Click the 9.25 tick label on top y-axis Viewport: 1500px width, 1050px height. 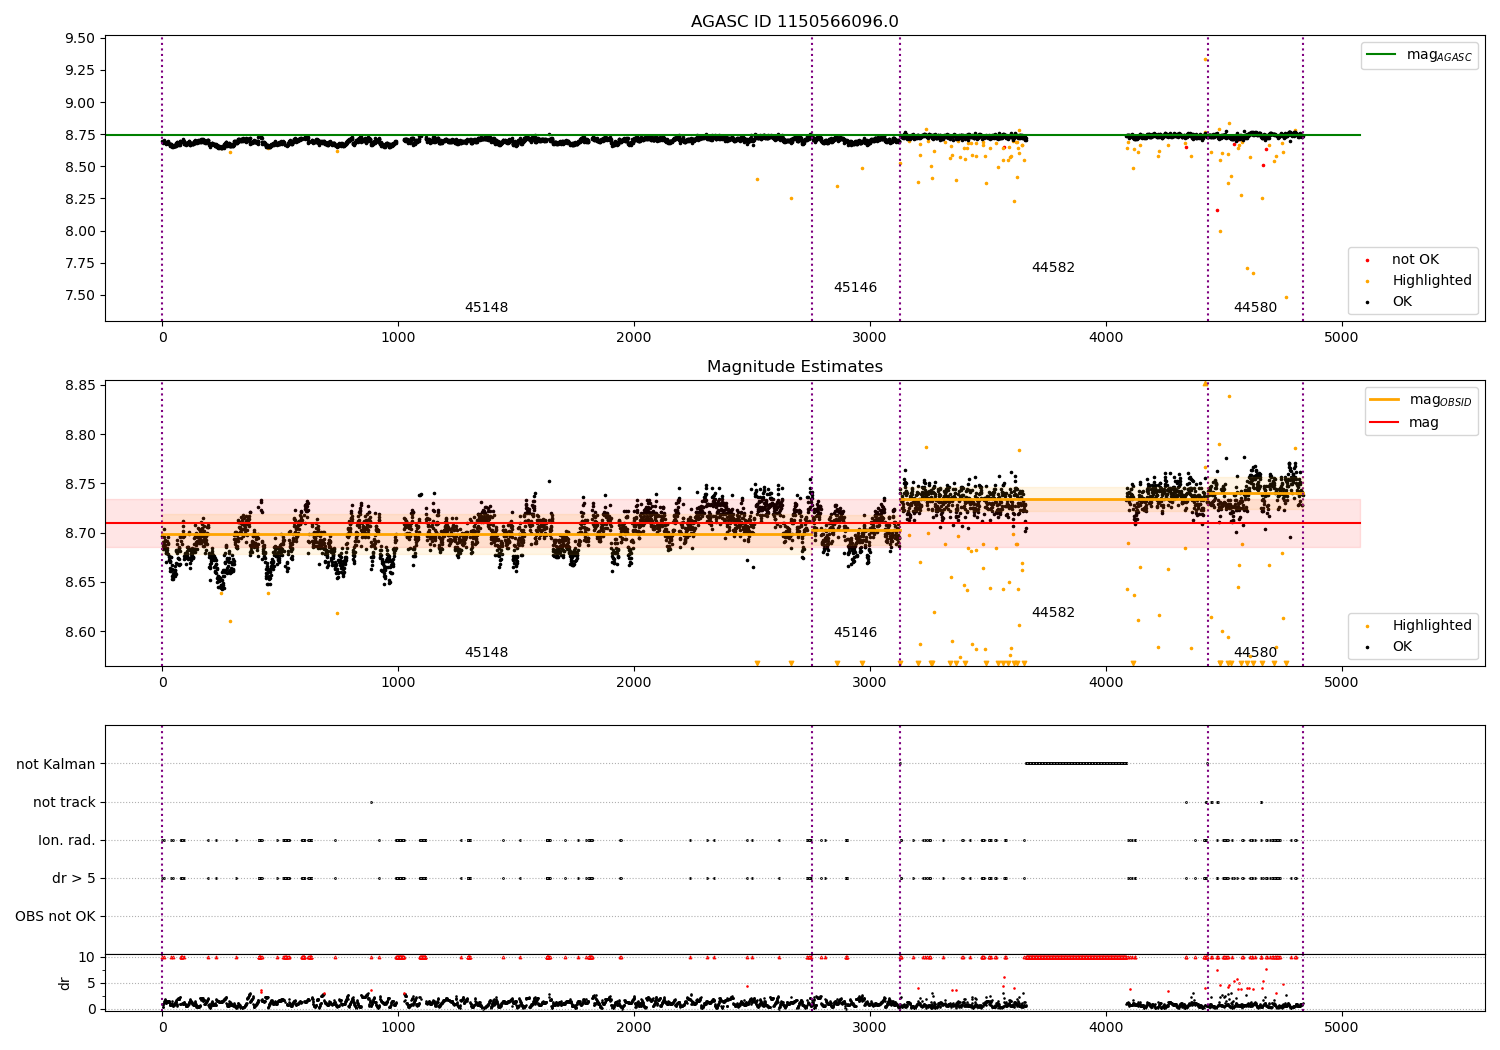click(79, 71)
